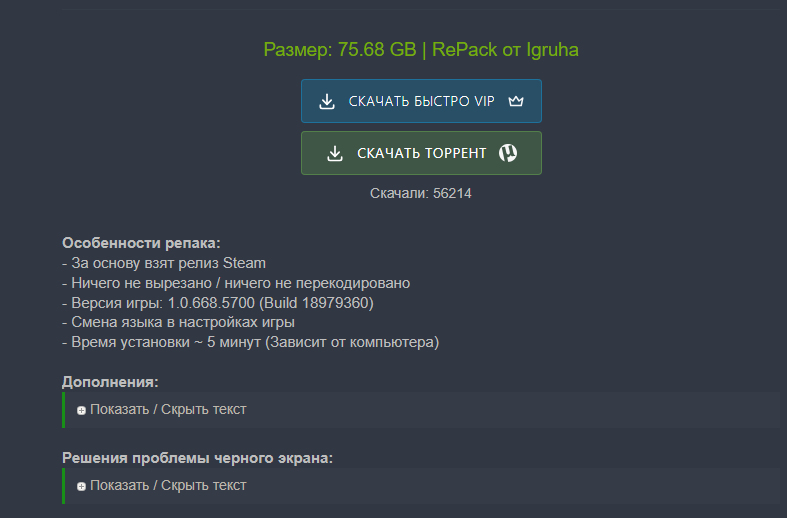The width and height of the screenshot is (787, 518).
Task: Click the download arrow on the torrent button
Action: coord(335,154)
